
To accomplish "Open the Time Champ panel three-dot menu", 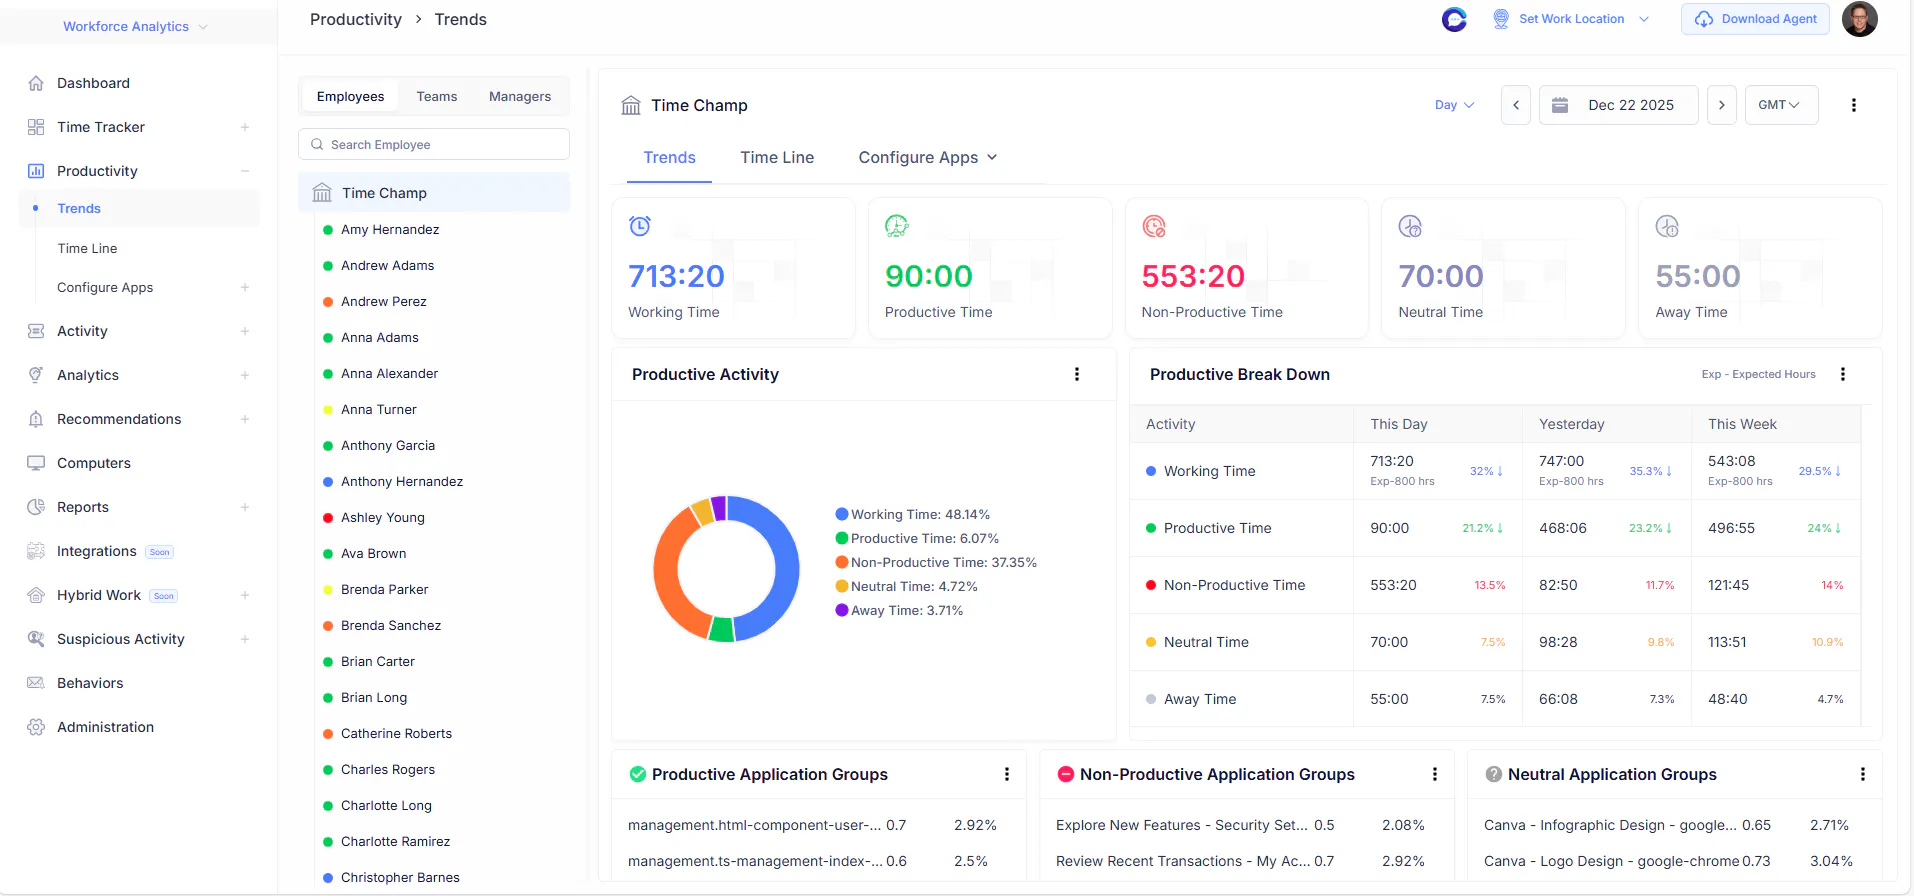I will click(x=1854, y=105).
